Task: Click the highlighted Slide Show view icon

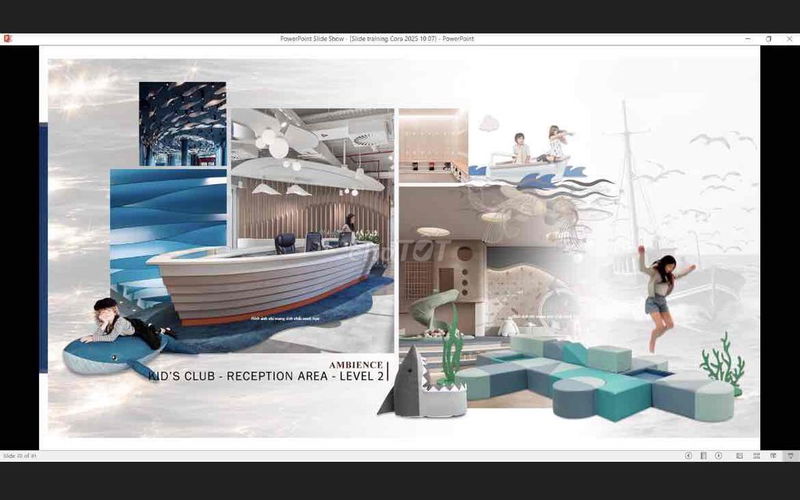Action: [x=788, y=456]
